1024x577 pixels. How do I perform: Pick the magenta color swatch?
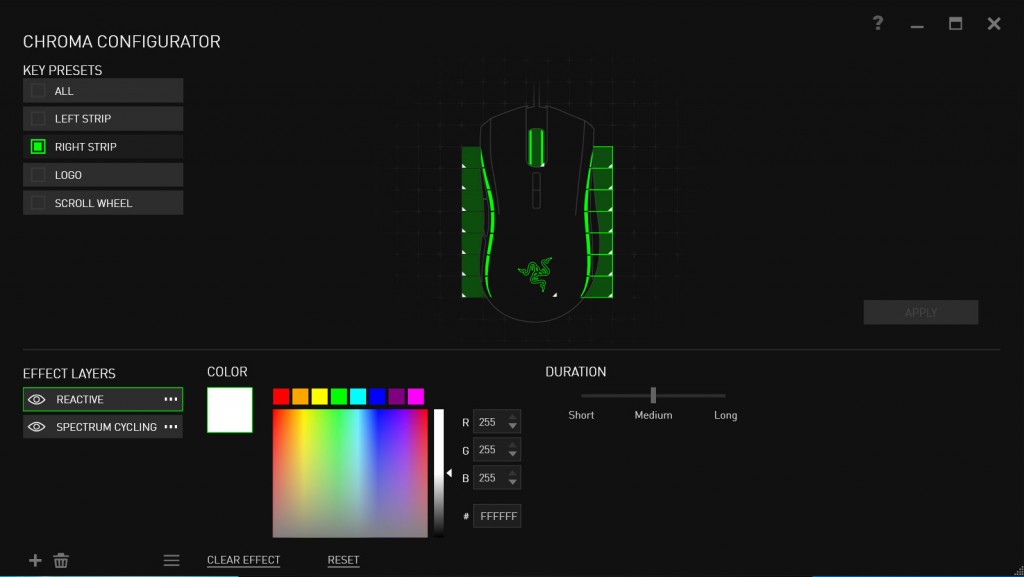coord(416,396)
